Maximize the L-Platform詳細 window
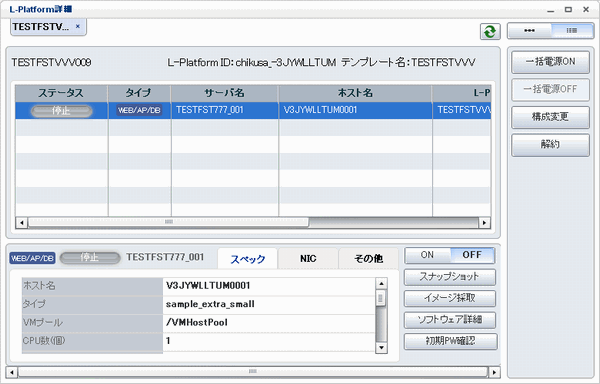Viewport: 600px width, 384px height. point(568,9)
